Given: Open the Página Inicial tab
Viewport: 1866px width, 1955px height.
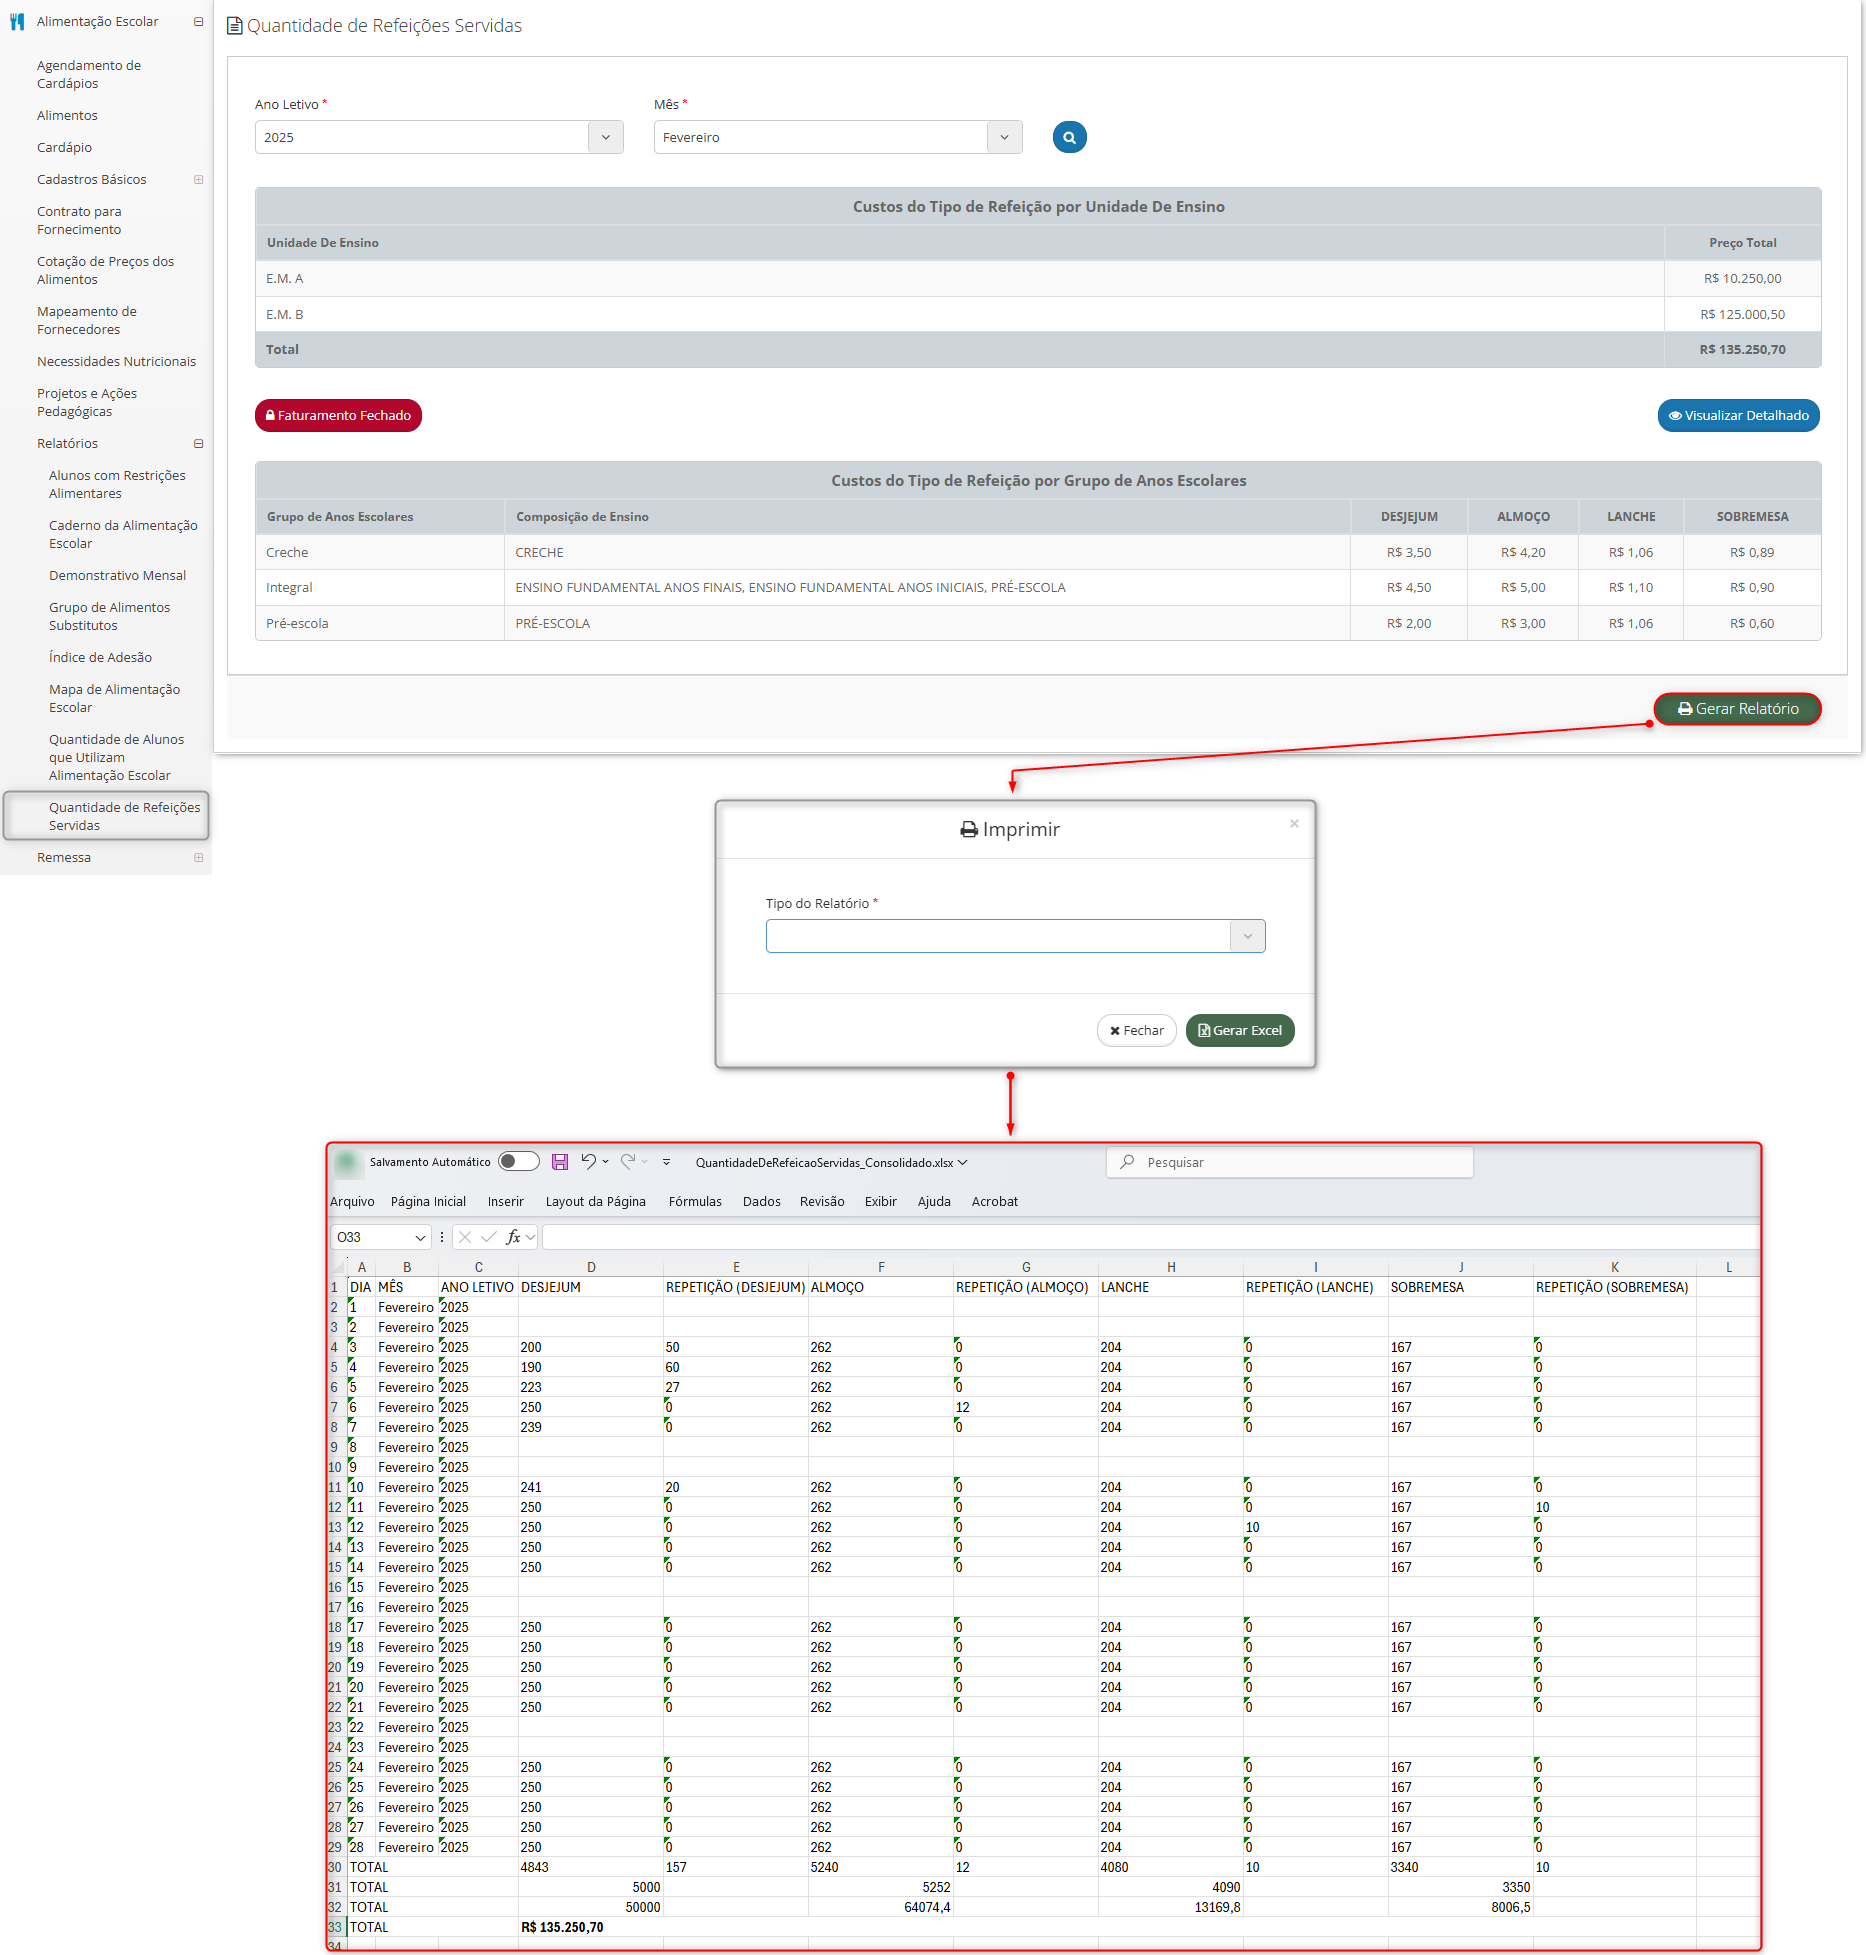Looking at the screenshot, I should coord(428,1201).
